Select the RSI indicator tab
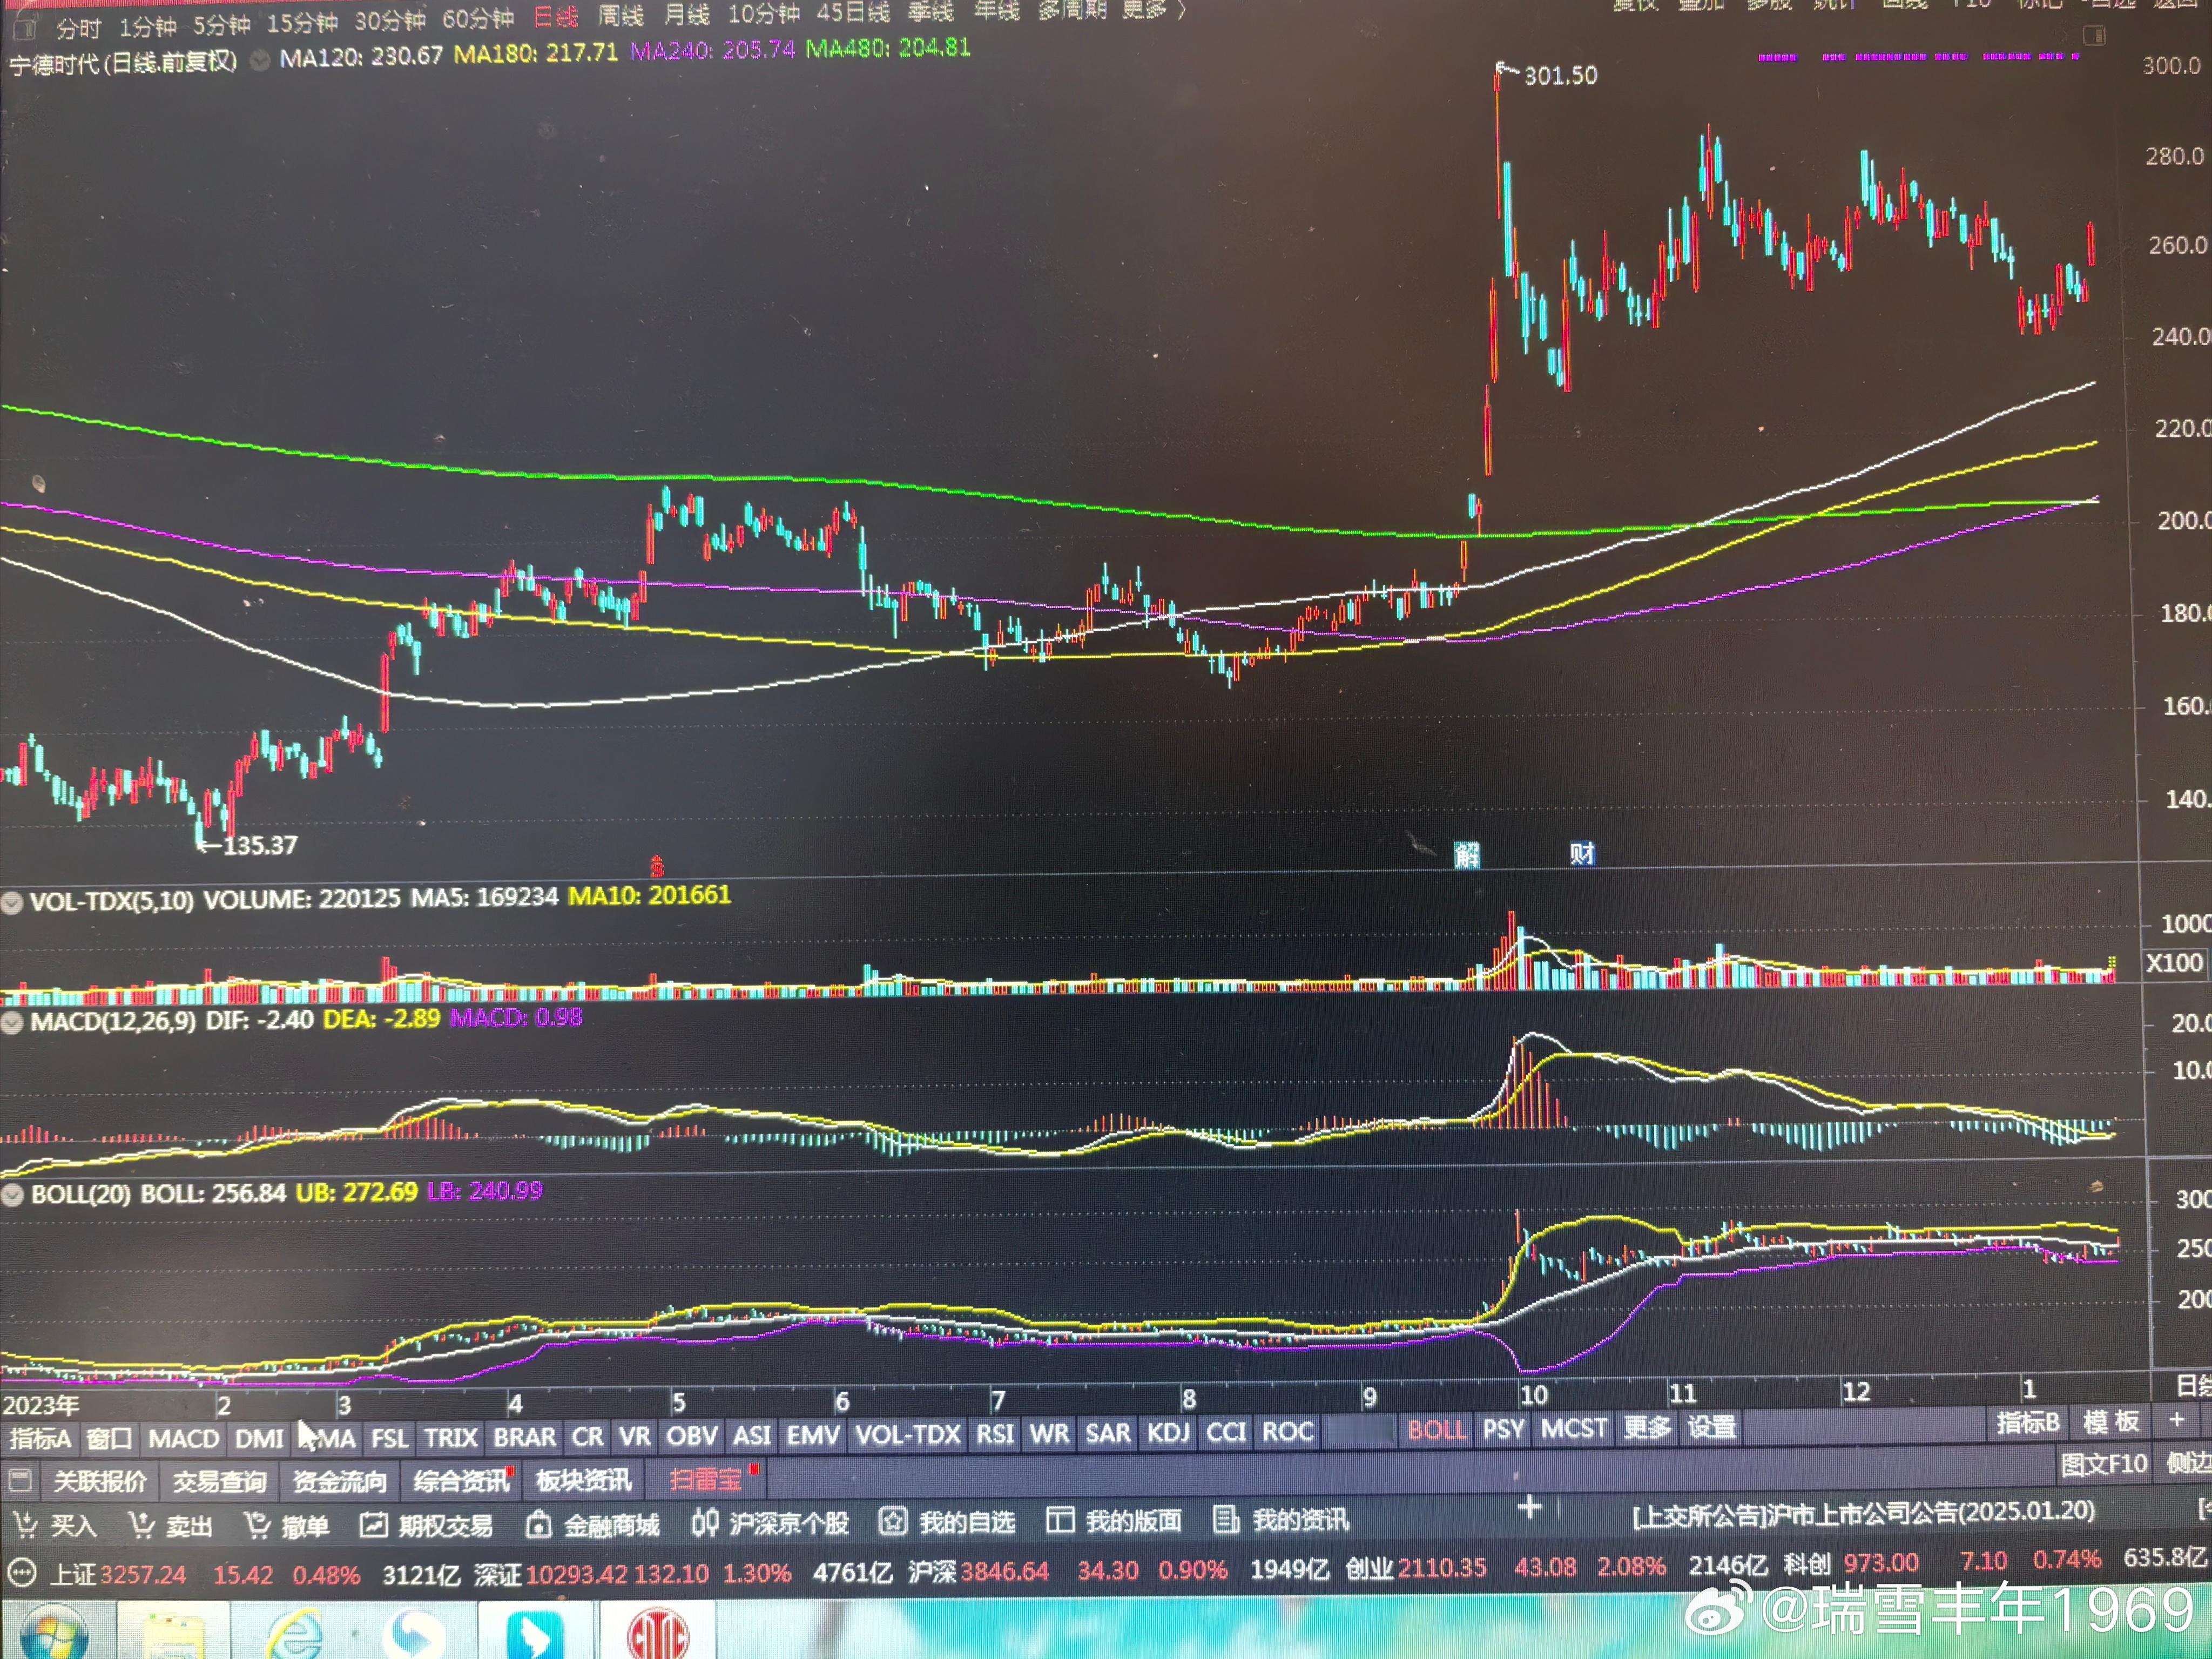This screenshot has height=1659, width=2212. pos(995,1433)
